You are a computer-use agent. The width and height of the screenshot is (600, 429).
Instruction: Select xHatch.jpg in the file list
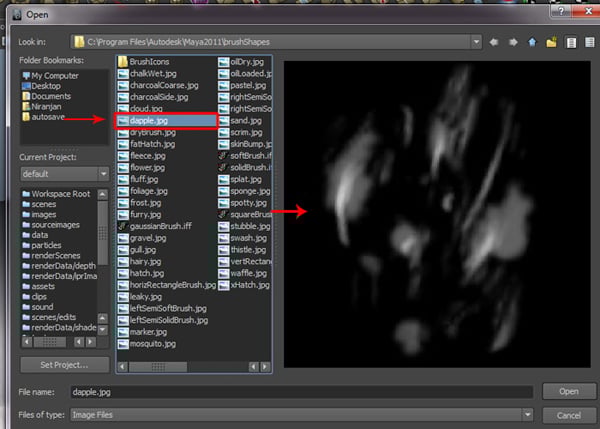coord(244,285)
